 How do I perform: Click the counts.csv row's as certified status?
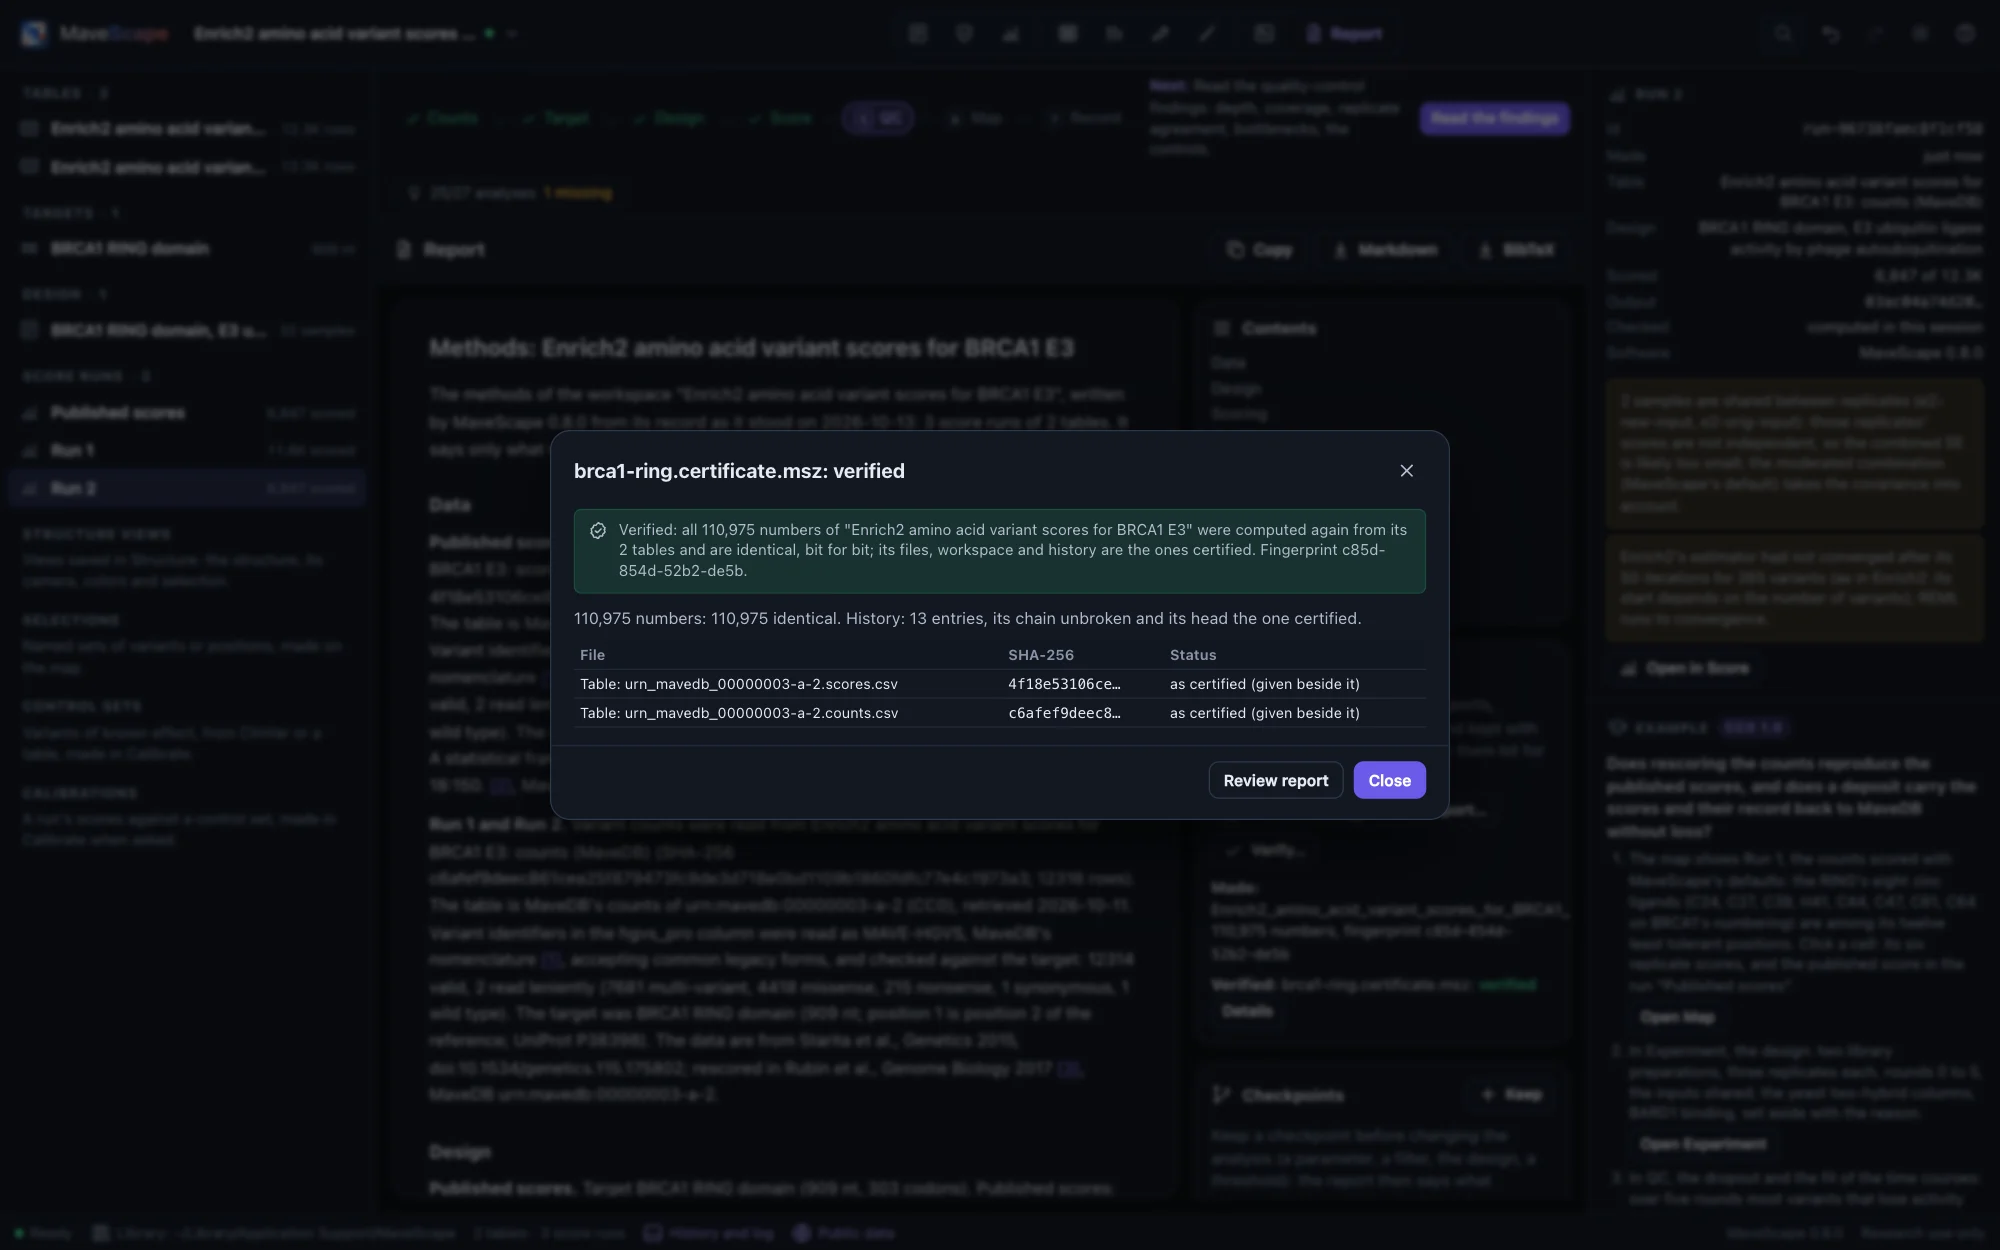click(1264, 713)
